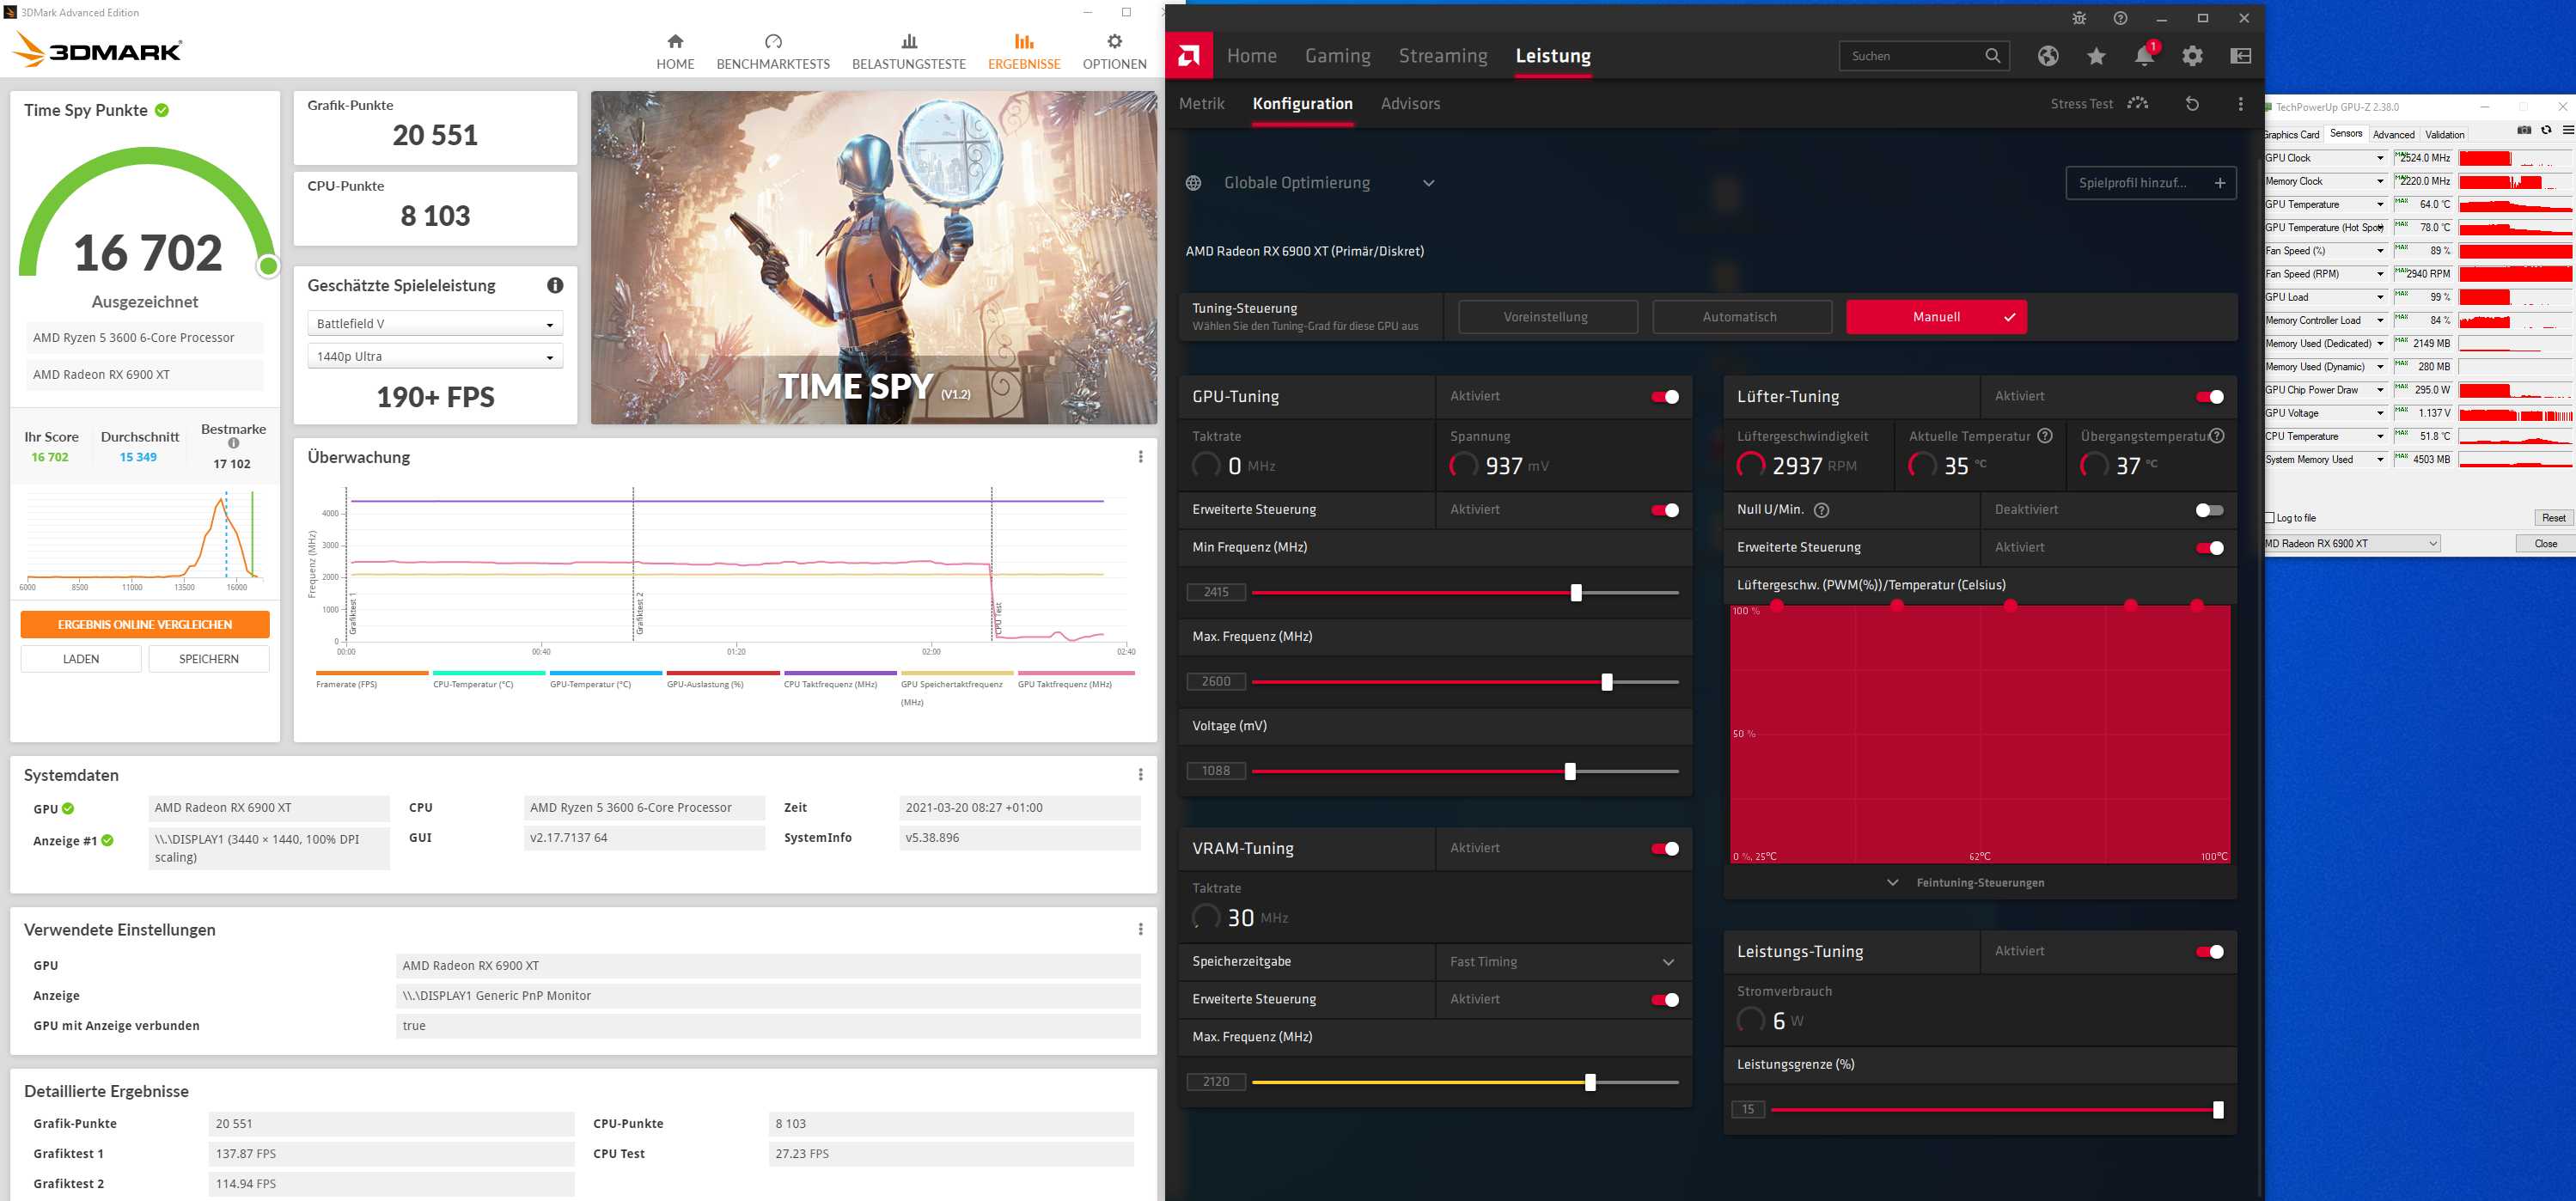The width and height of the screenshot is (2576, 1201).
Task: Open the 3DMark Benchmarktests gauge icon
Action: point(773,42)
